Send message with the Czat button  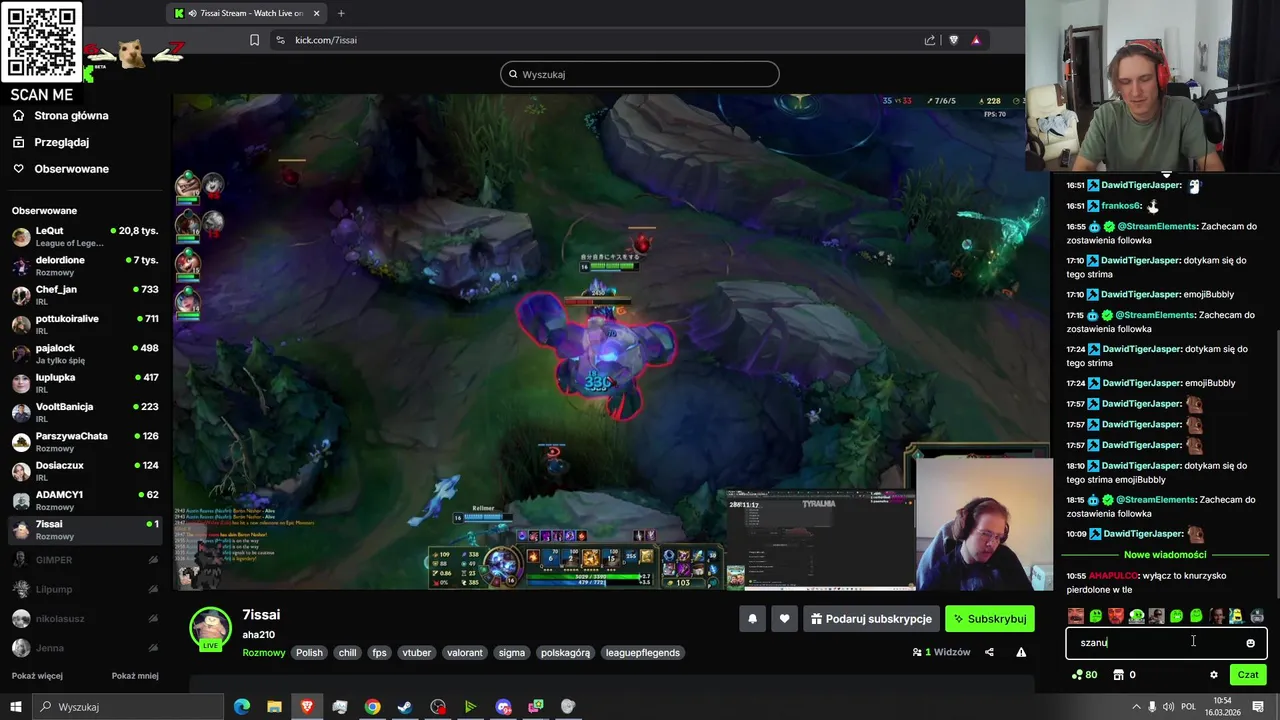click(1248, 675)
